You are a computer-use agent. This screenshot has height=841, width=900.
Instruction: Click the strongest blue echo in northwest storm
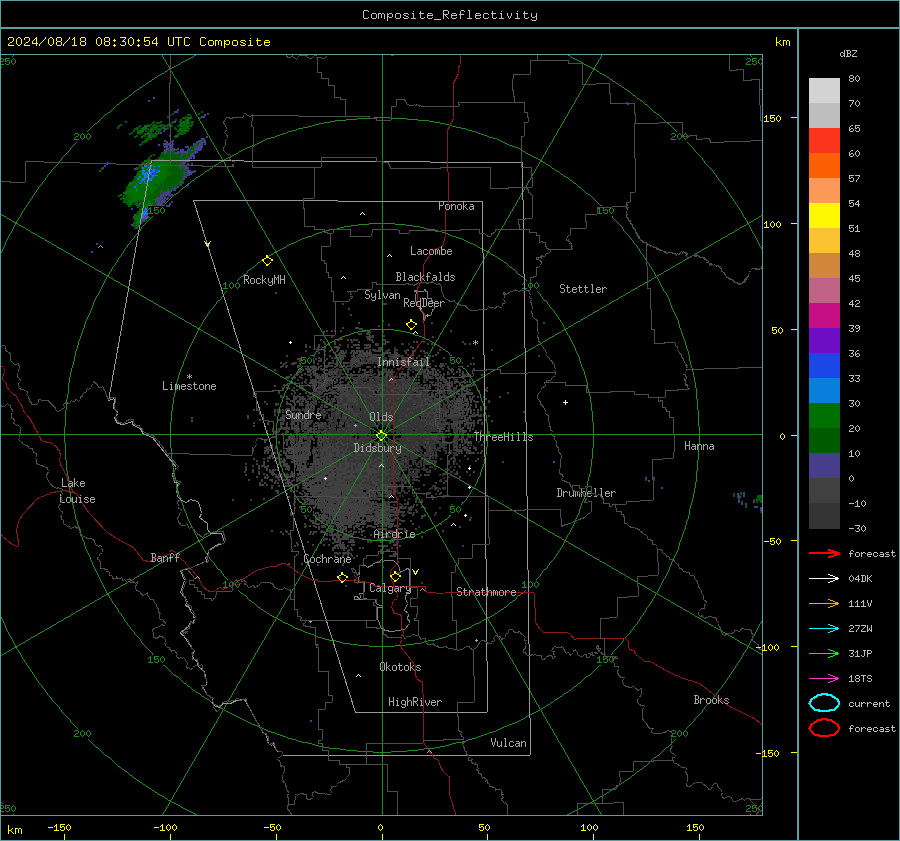click(x=148, y=172)
